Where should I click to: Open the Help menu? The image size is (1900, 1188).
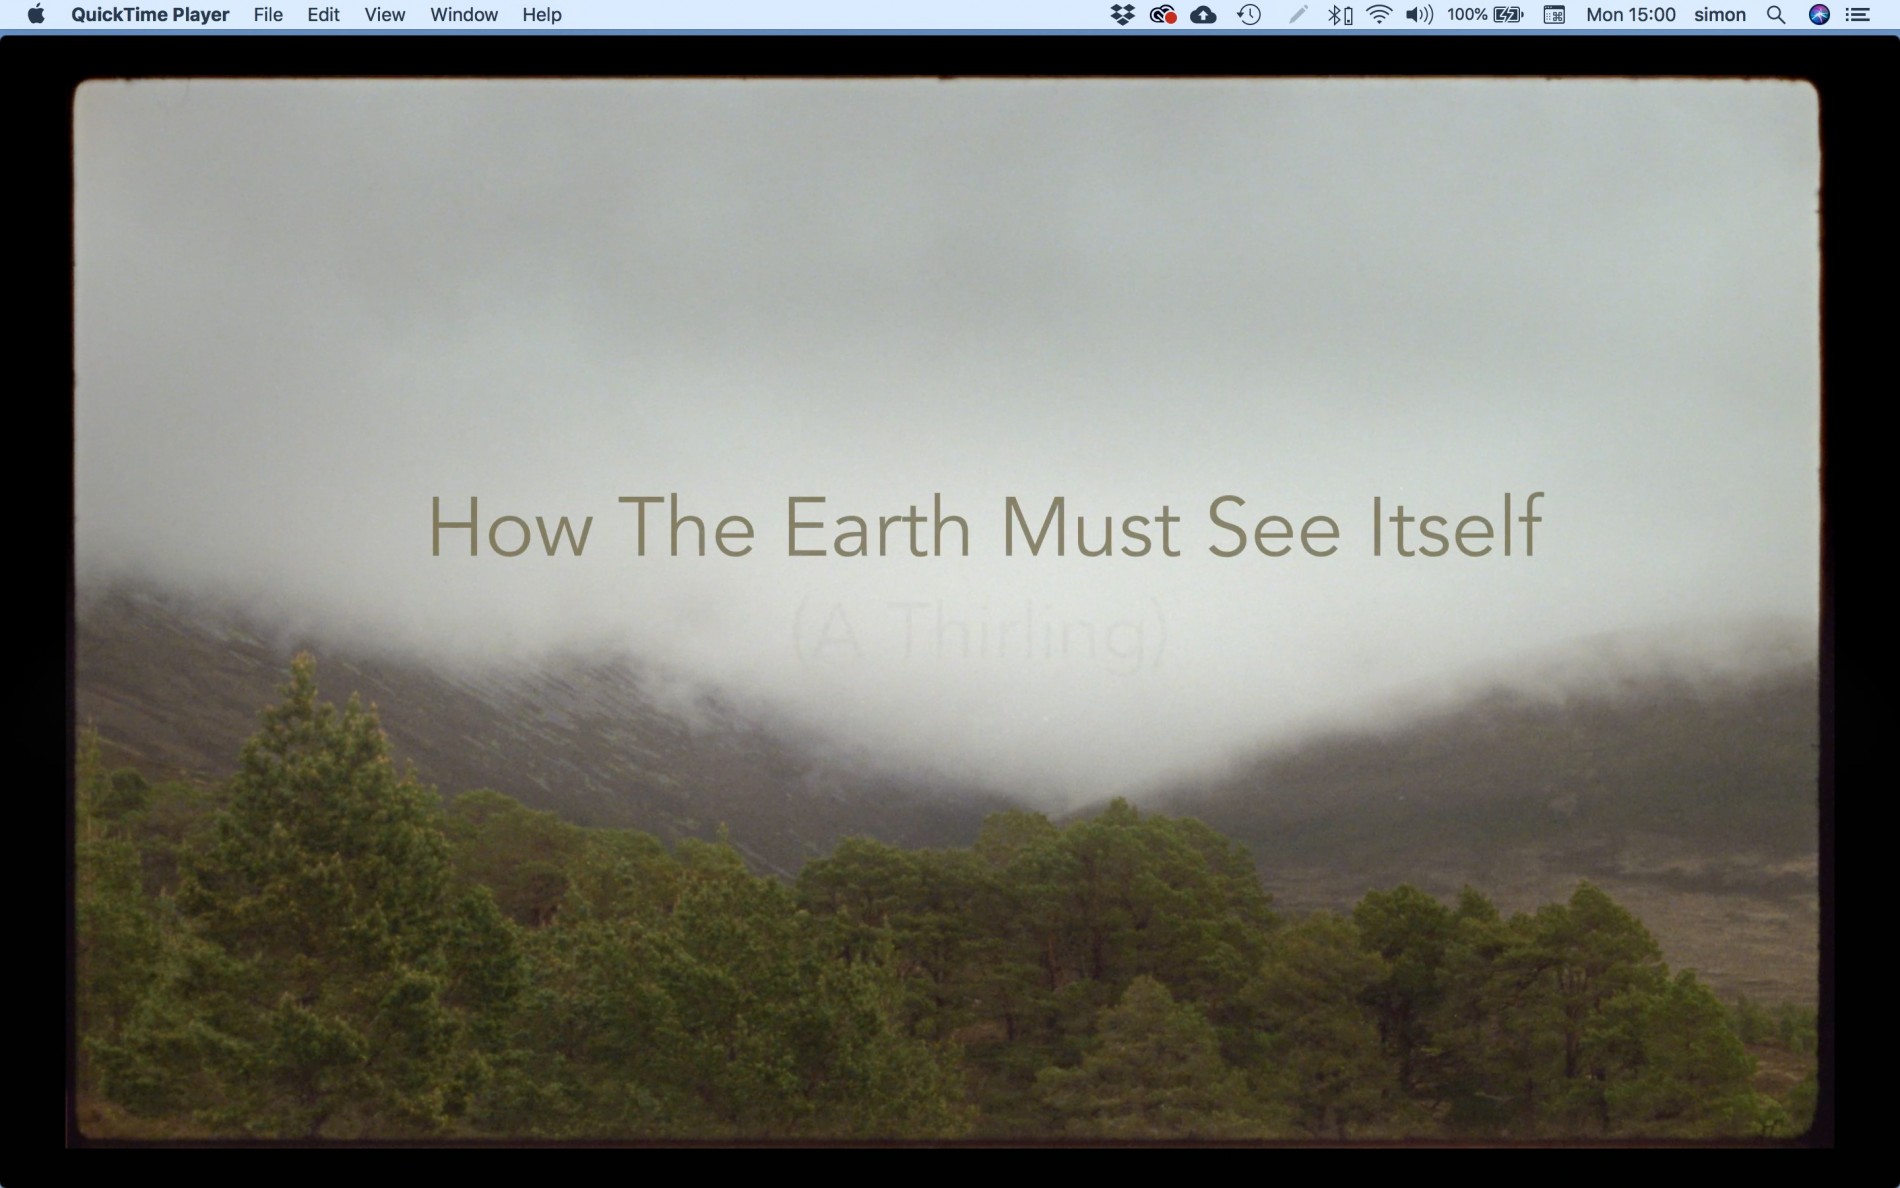click(x=540, y=15)
